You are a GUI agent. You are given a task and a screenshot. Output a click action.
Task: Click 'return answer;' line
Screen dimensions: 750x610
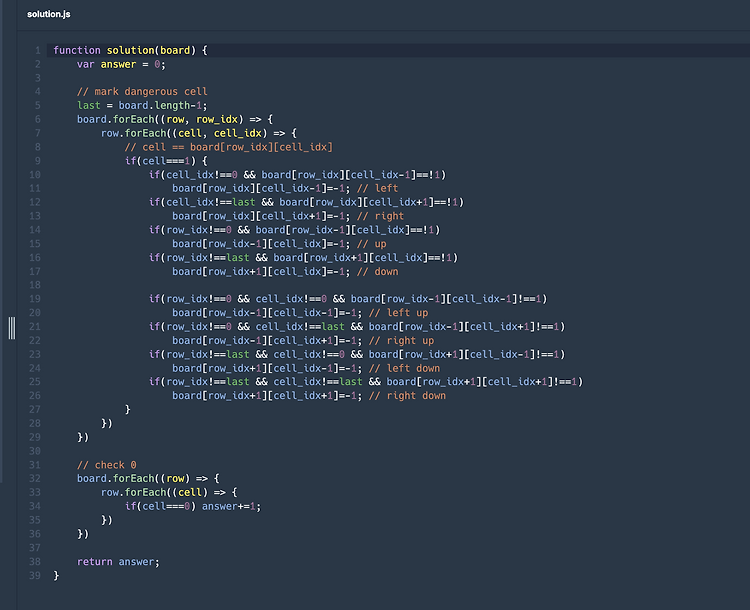[x=118, y=562]
